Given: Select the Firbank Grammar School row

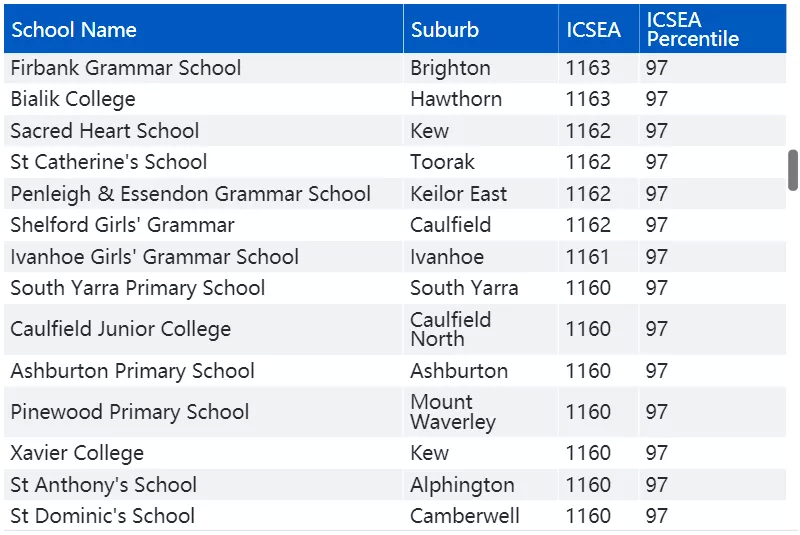Looking at the screenshot, I should 395,68.
